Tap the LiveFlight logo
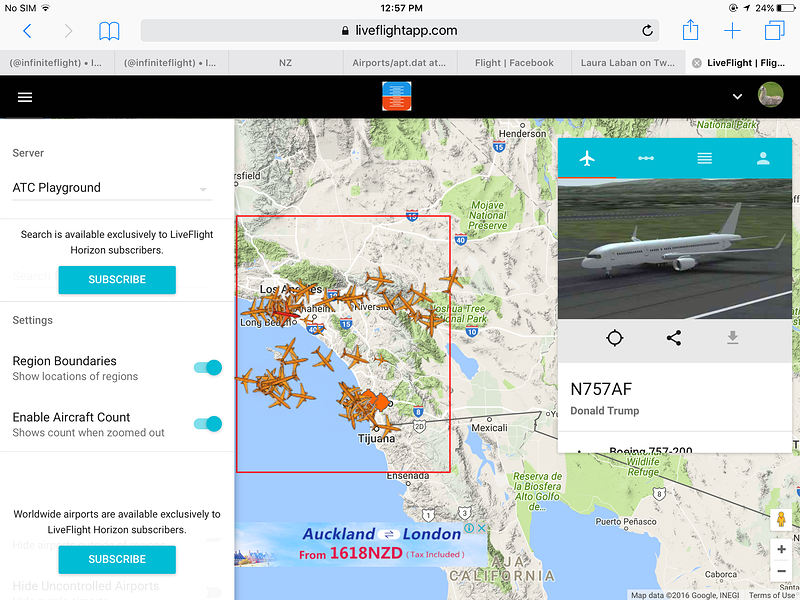This screenshot has width=800, height=600. (x=396, y=96)
